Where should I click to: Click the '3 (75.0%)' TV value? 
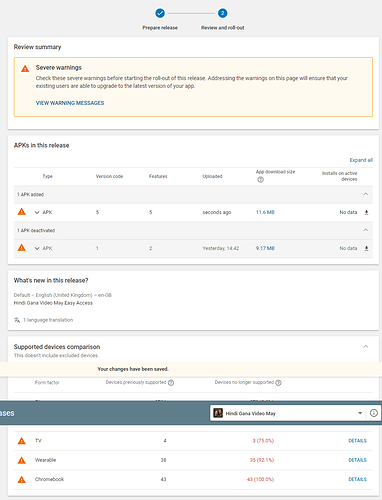click(x=263, y=441)
